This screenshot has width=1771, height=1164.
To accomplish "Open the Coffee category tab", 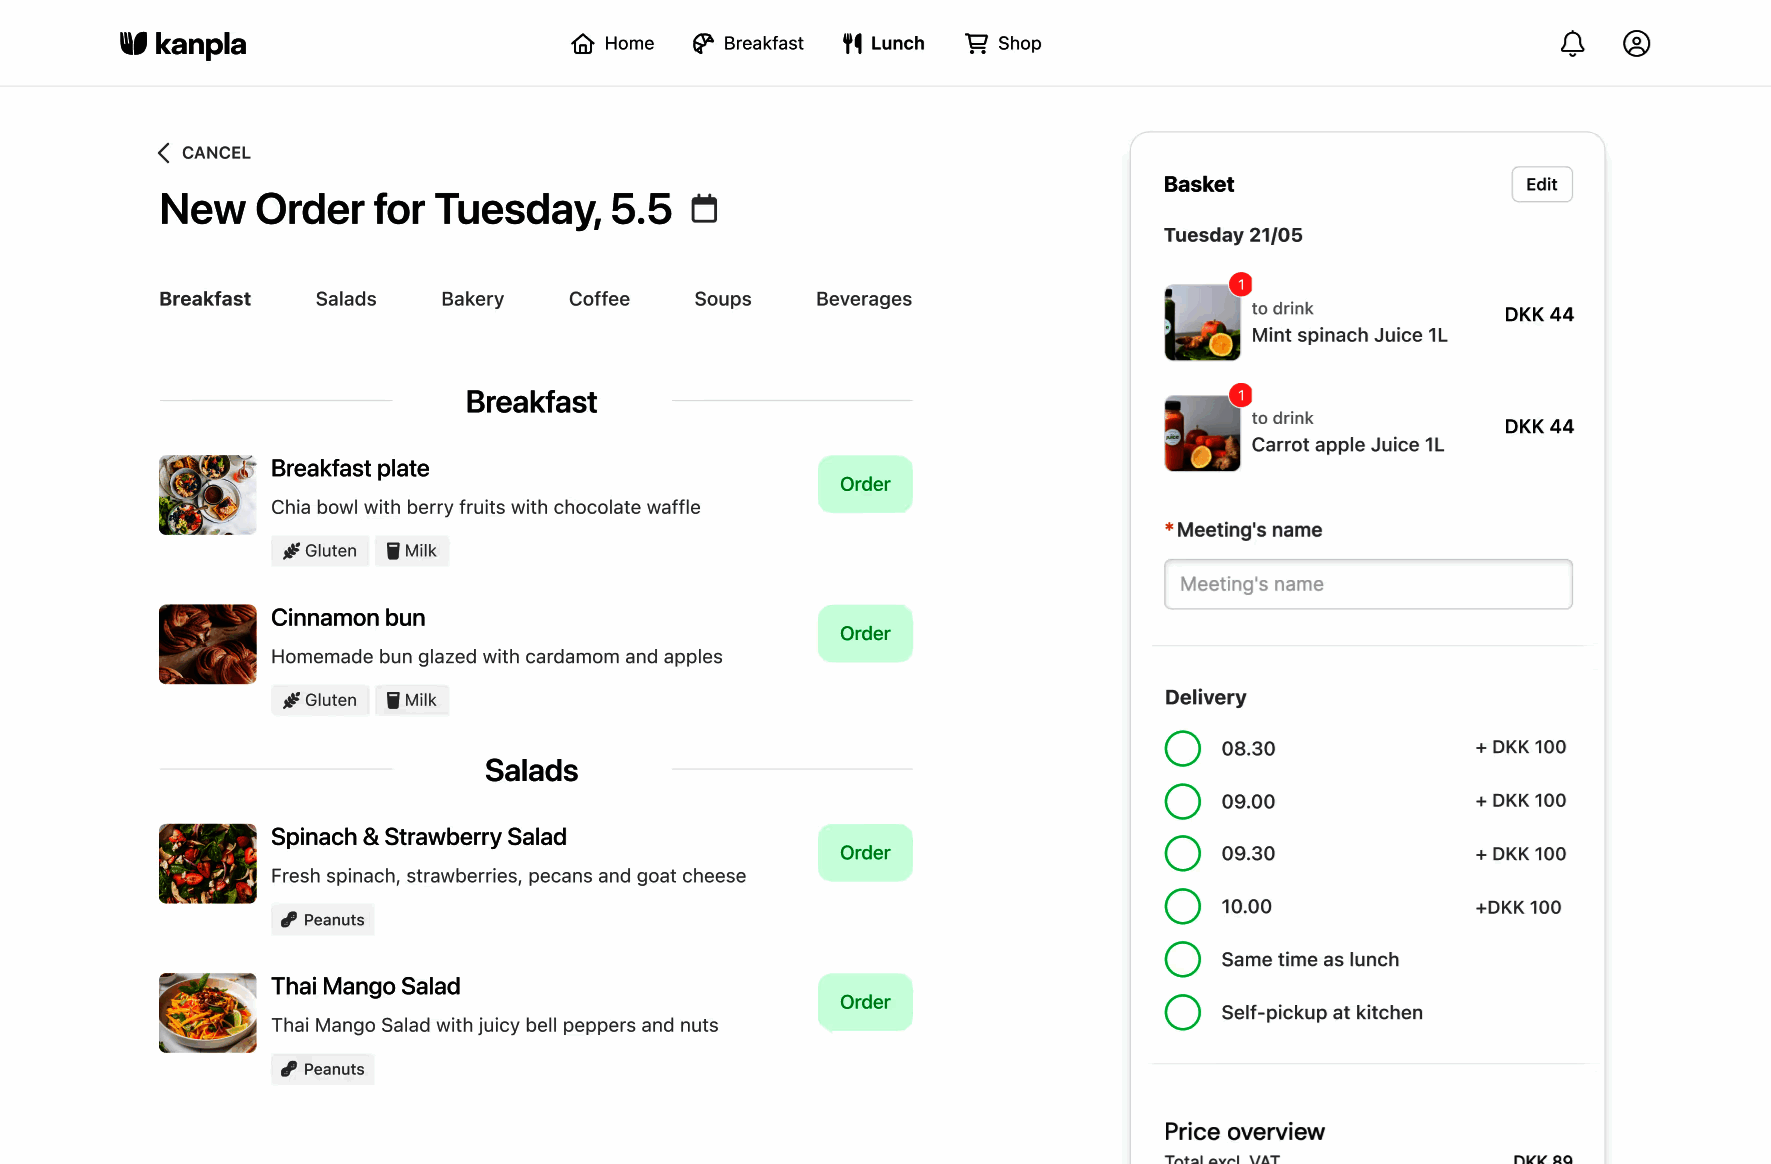I will 599,299.
